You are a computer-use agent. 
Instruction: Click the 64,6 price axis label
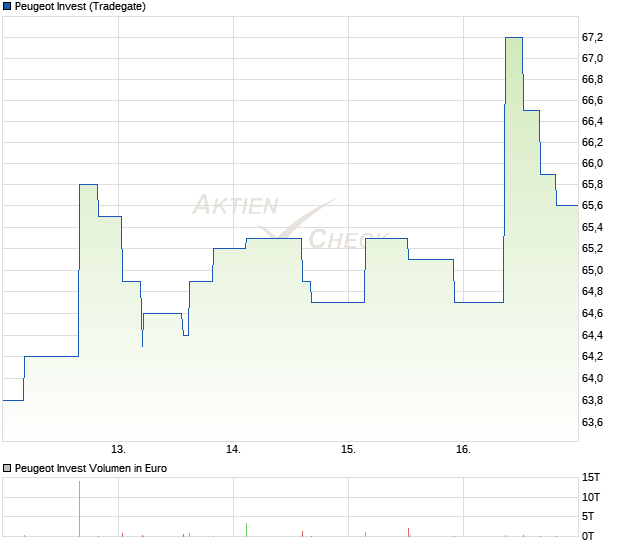[592, 313]
